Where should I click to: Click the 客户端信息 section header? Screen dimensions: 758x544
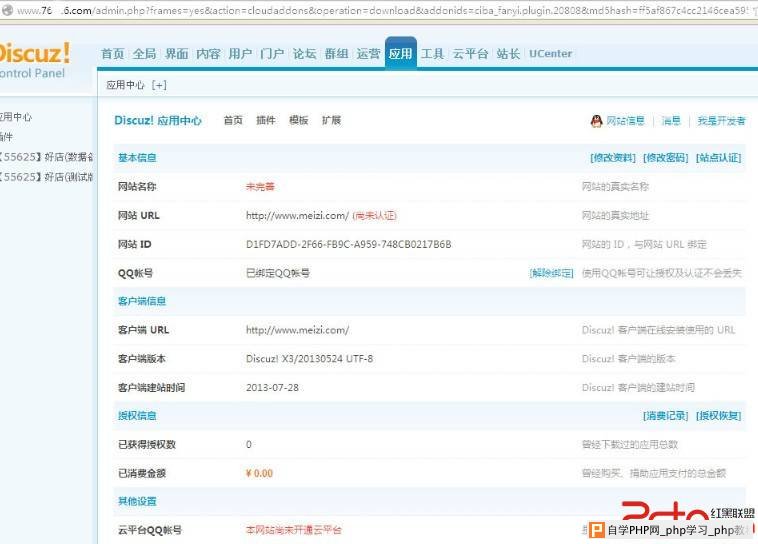point(142,301)
